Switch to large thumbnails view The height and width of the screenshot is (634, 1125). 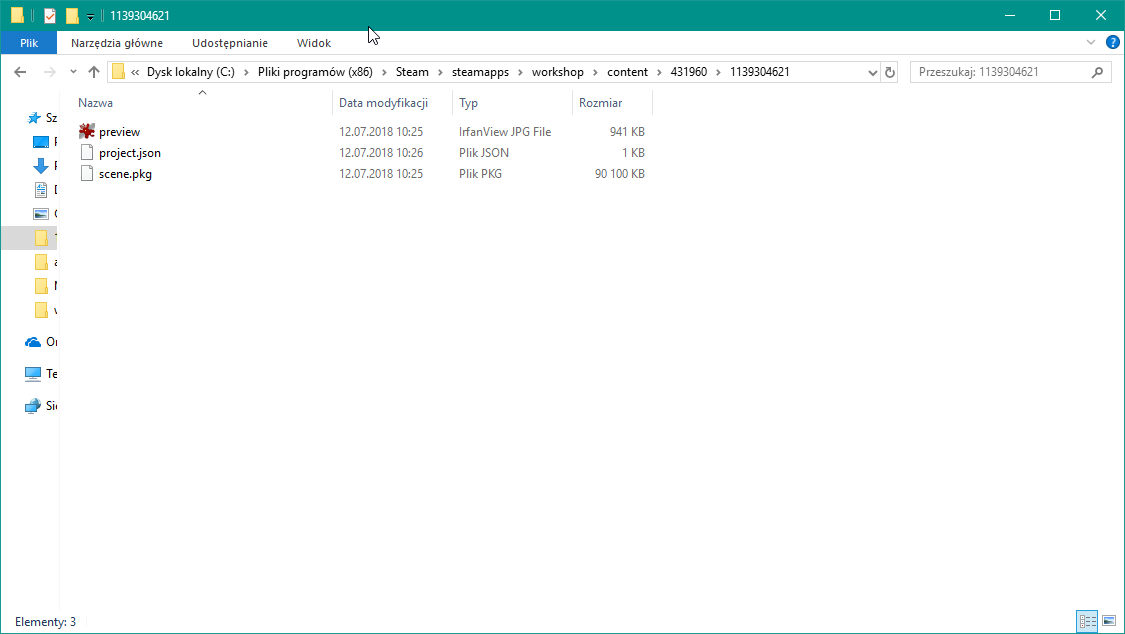click(1111, 621)
